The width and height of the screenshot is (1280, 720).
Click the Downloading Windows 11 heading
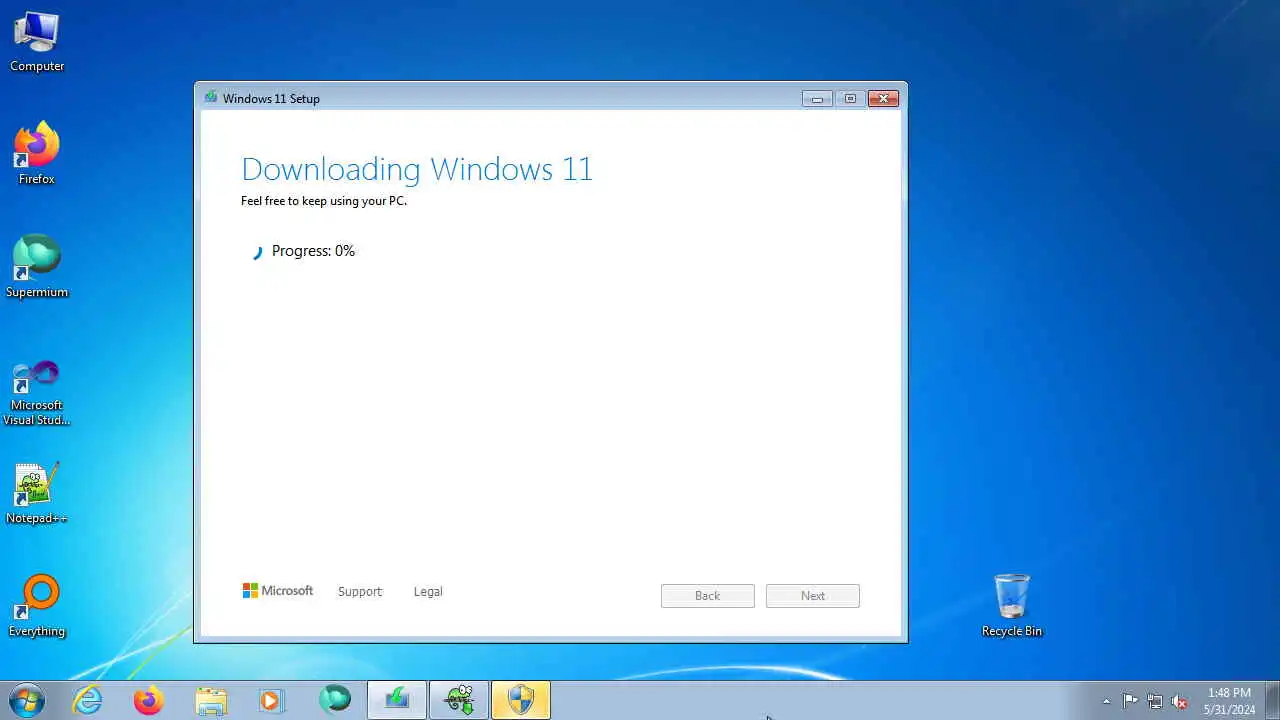point(417,169)
